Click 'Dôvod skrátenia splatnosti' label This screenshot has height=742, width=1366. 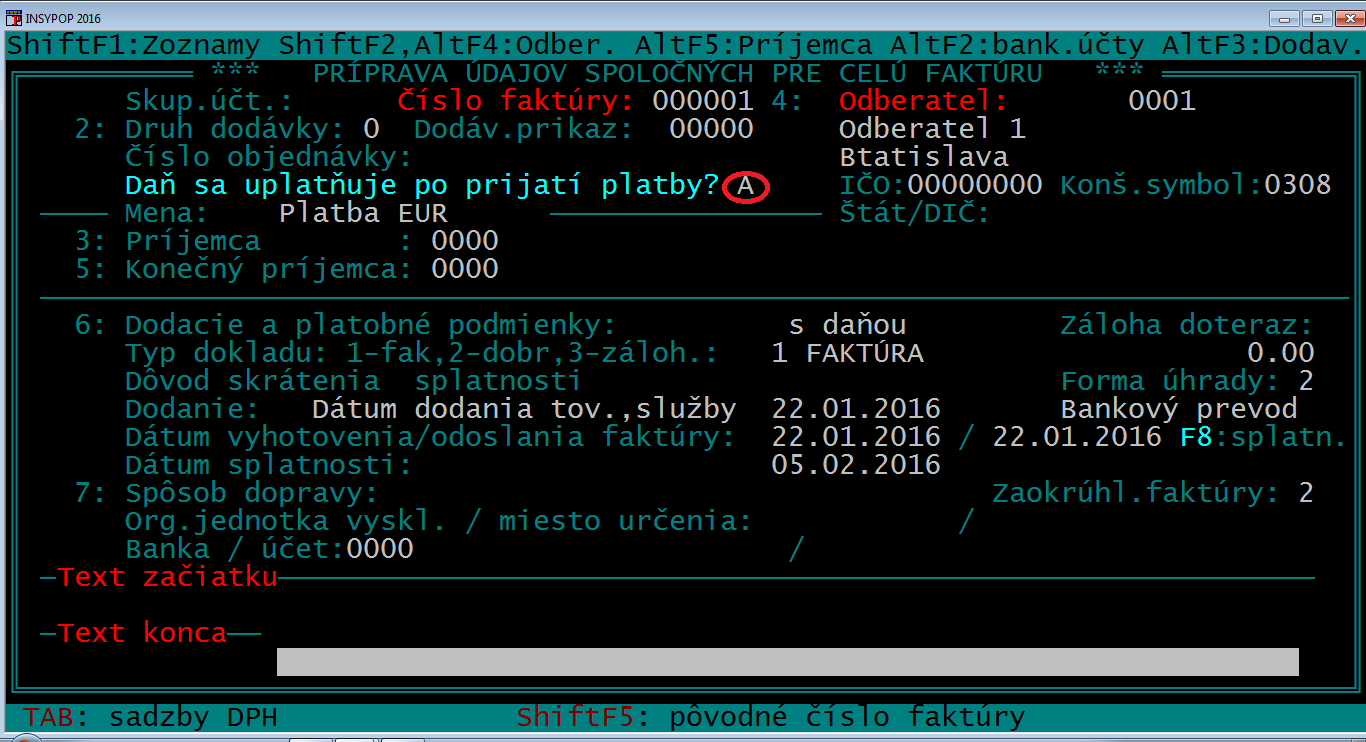[x=353, y=381]
